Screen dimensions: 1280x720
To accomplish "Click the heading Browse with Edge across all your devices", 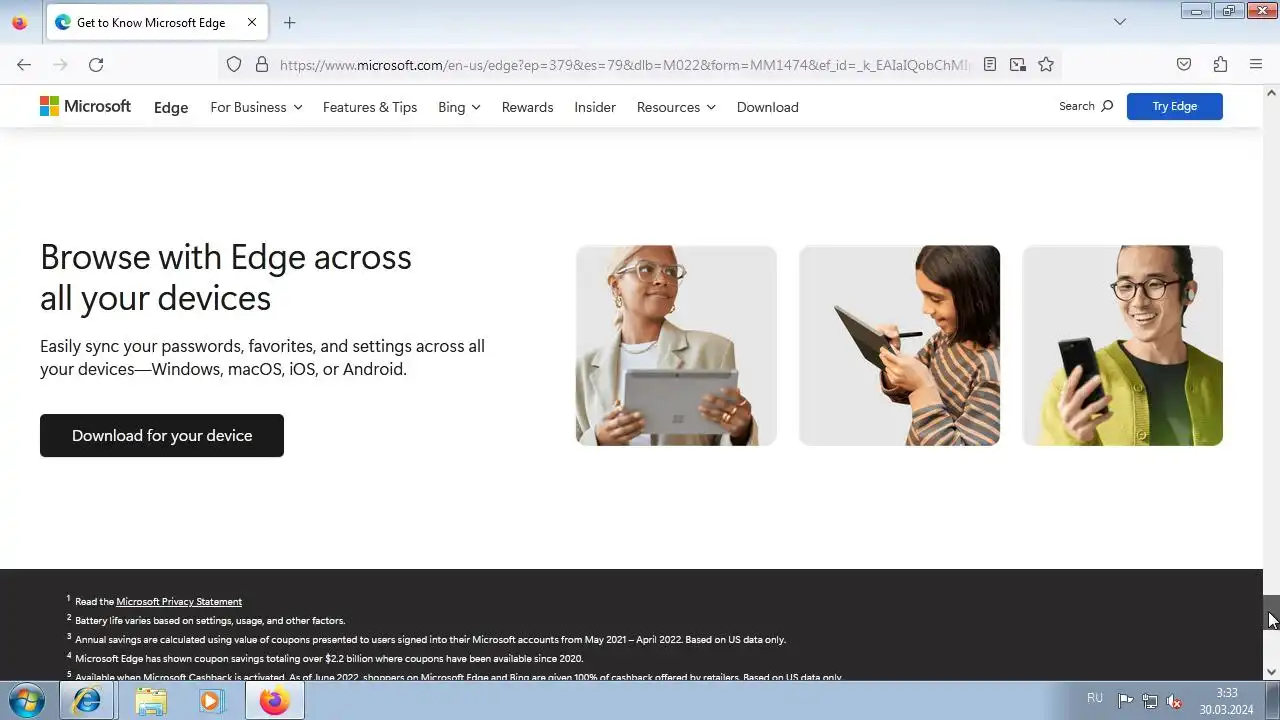I will tap(226, 277).
